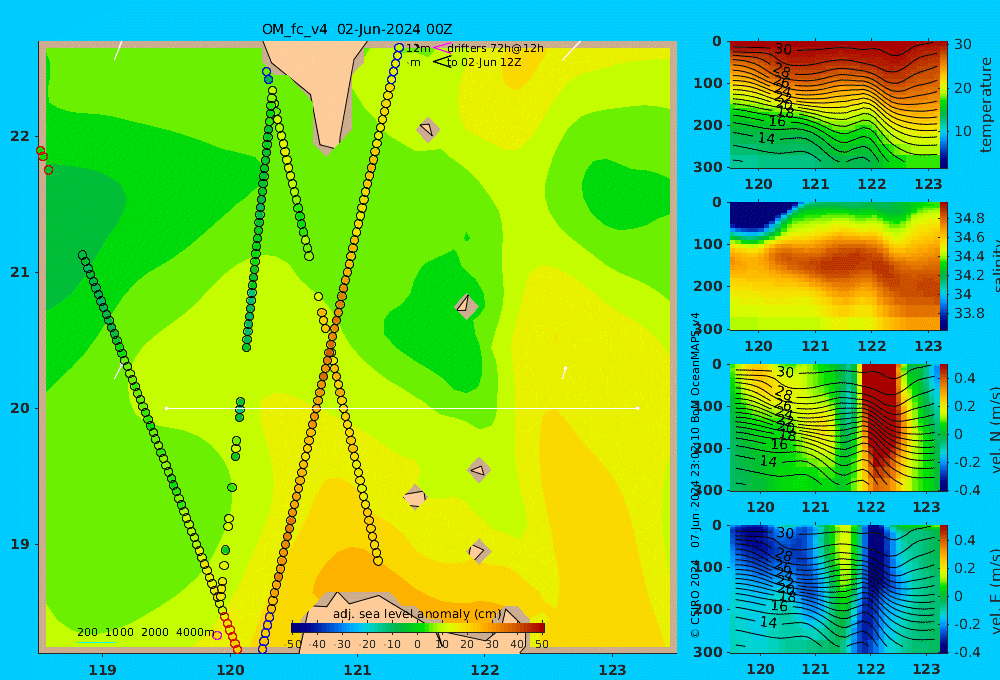The height and width of the screenshot is (680, 1000).
Task: Click the vel. E color bar
Action: point(944,589)
